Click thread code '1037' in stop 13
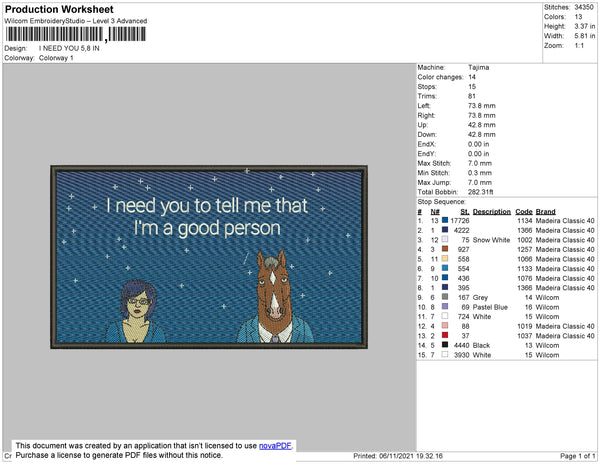The width and height of the screenshot is (600, 464). pyautogui.click(x=525, y=335)
